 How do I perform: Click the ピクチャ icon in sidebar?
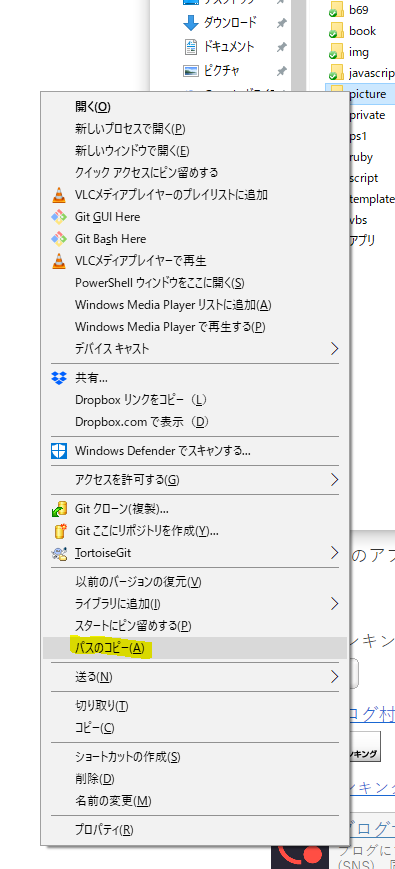191,71
